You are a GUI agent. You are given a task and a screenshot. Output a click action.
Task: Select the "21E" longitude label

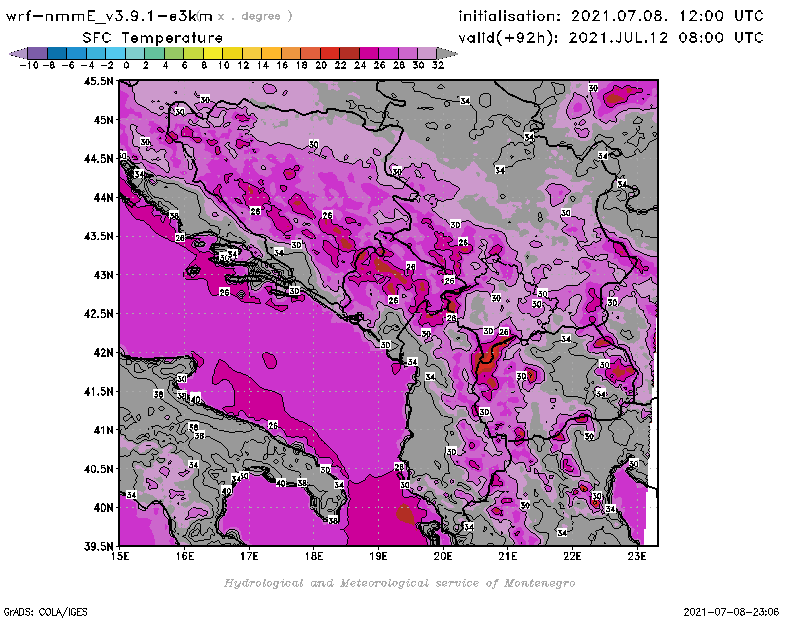508,556
